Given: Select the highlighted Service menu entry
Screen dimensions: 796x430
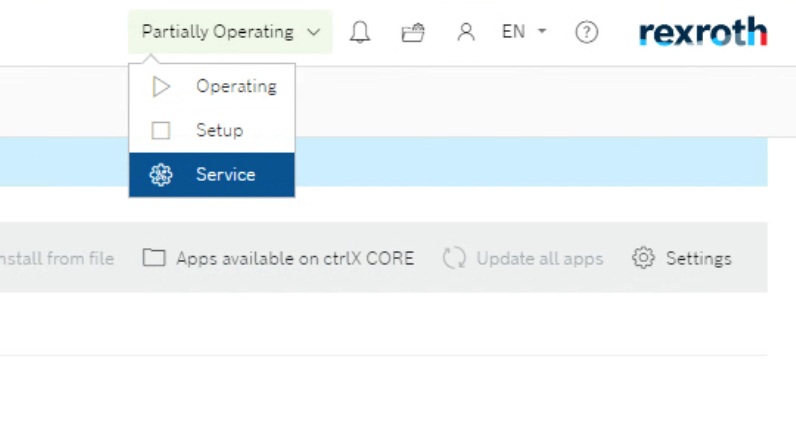Looking at the screenshot, I should pos(212,175).
